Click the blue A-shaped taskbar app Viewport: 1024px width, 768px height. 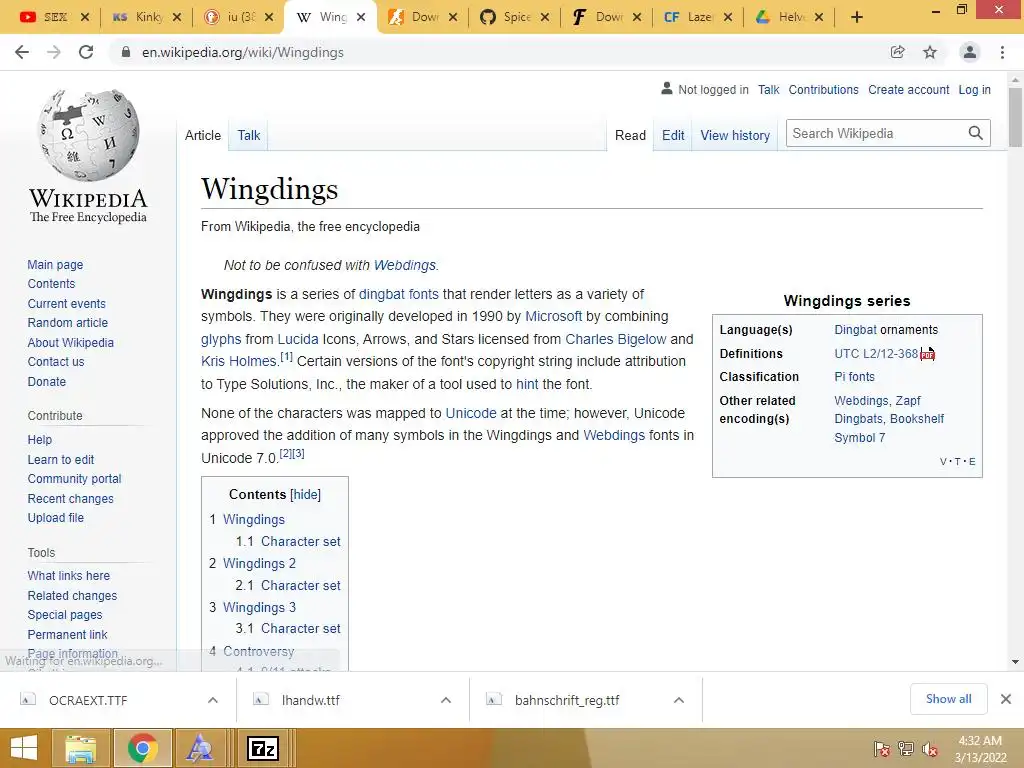pos(199,748)
